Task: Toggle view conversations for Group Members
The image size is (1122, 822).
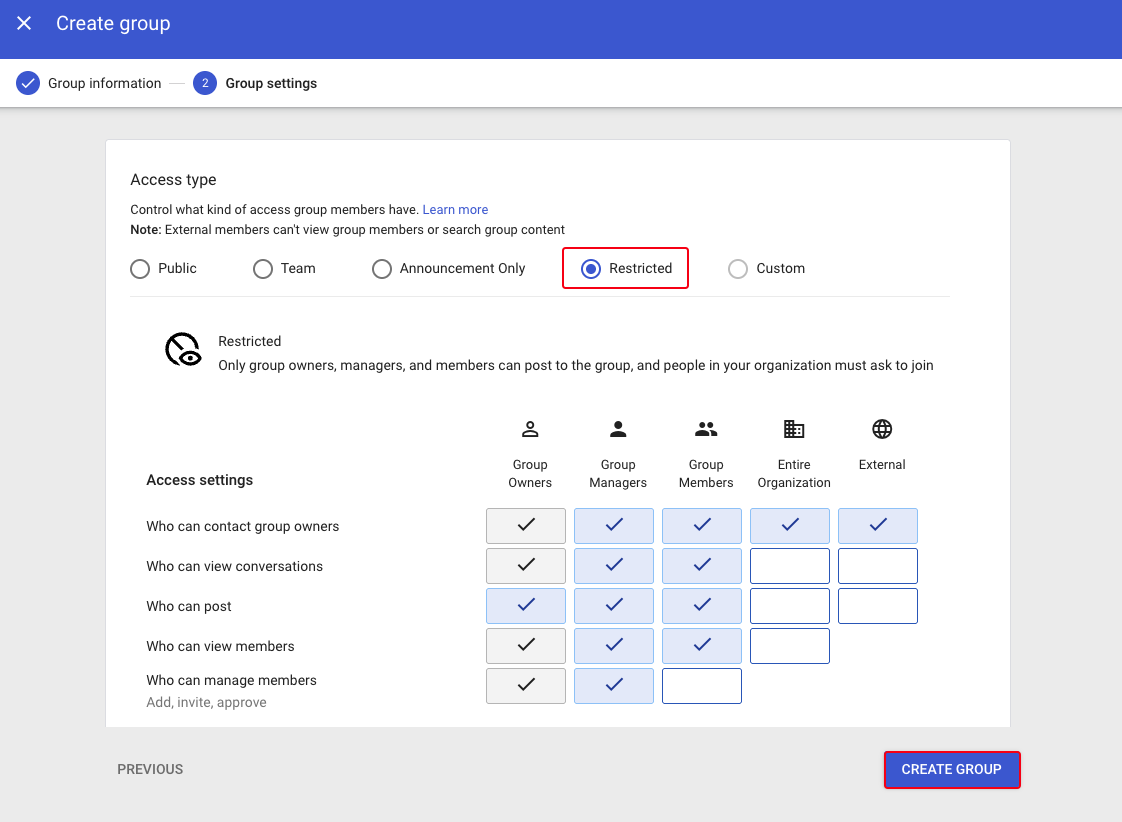Action: coord(702,566)
